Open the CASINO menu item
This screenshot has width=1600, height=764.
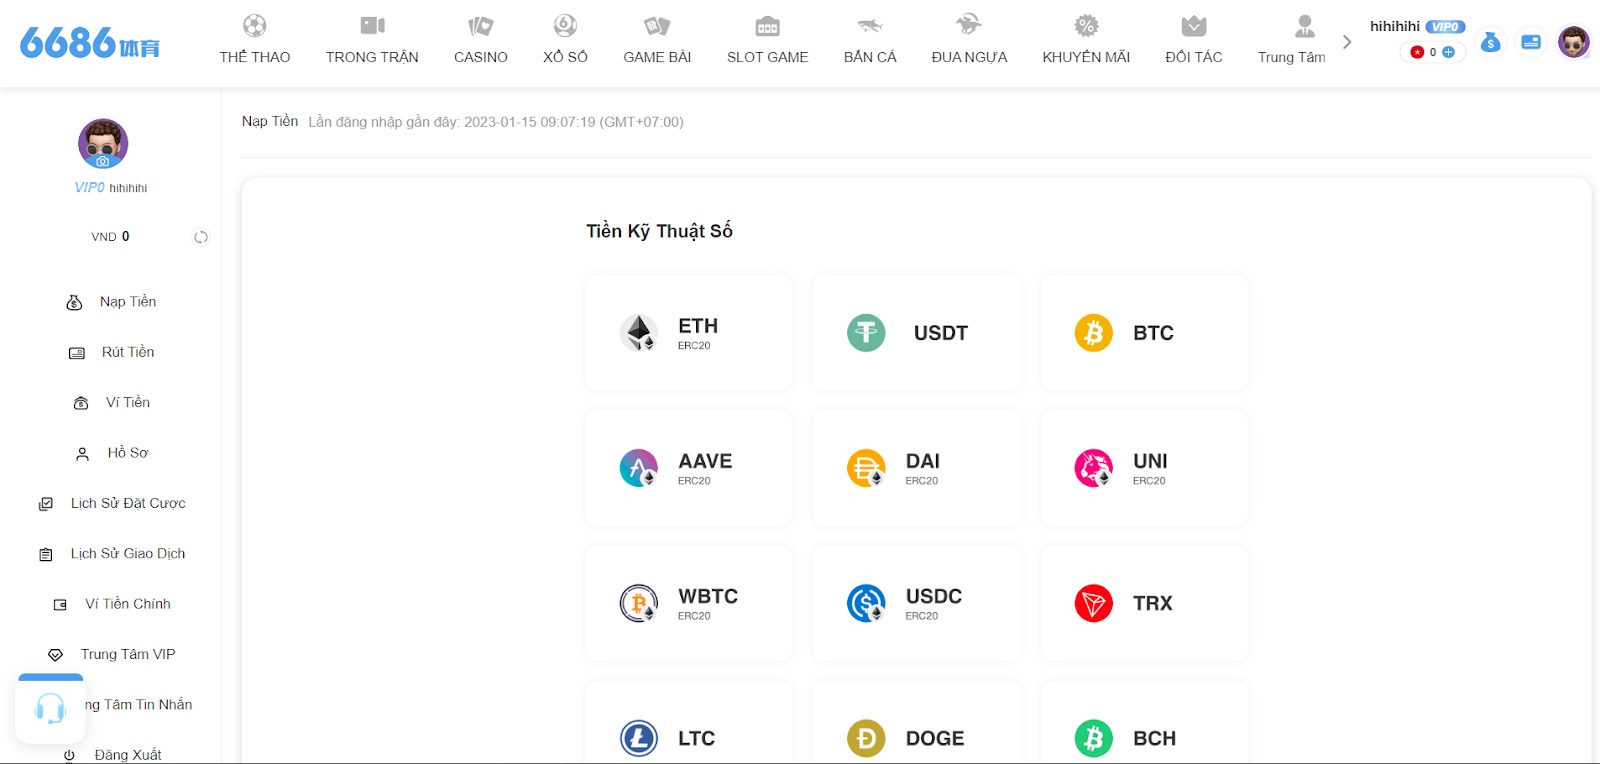point(481,41)
